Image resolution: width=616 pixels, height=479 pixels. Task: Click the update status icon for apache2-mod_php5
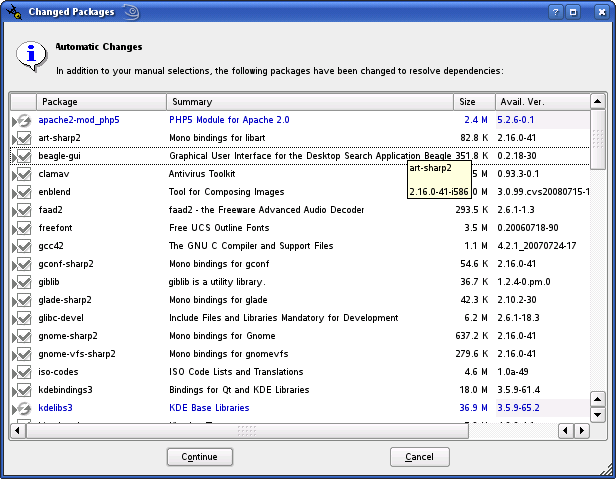coord(24,120)
